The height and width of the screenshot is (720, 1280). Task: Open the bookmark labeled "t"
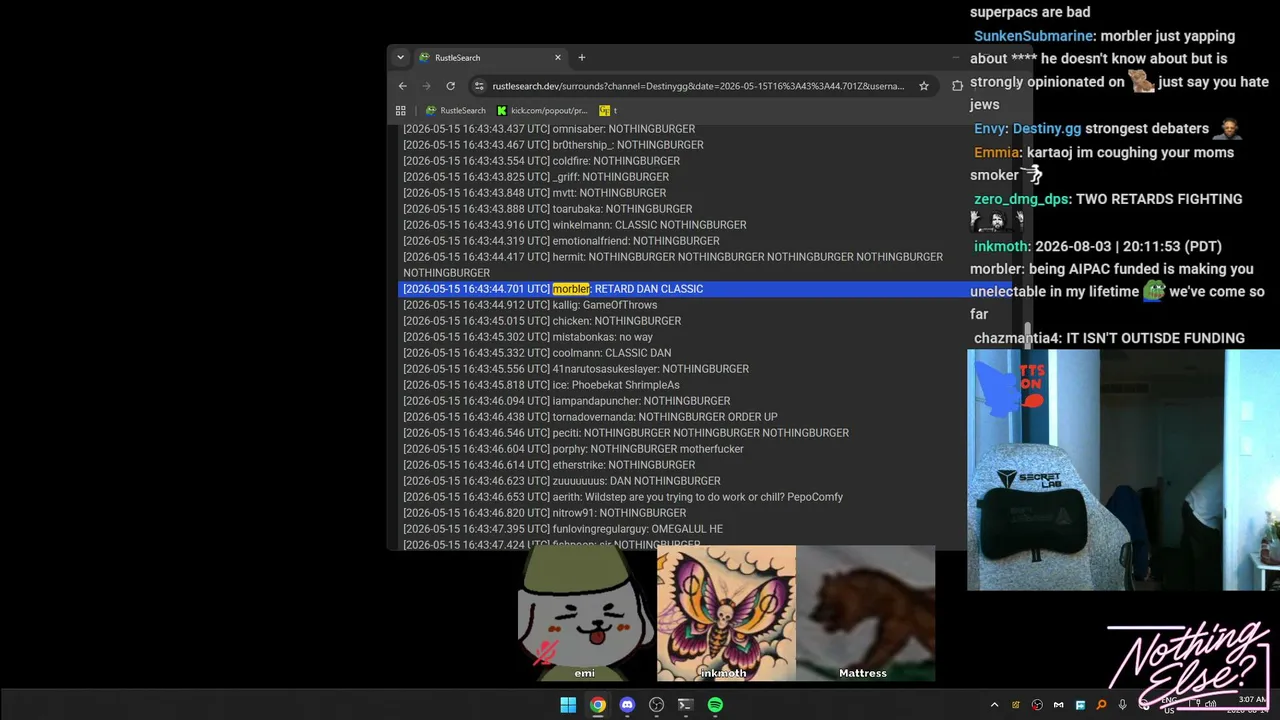point(608,111)
